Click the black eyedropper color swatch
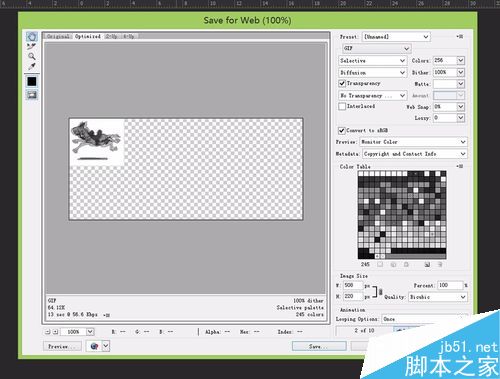The width and height of the screenshot is (500, 379). point(32,81)
